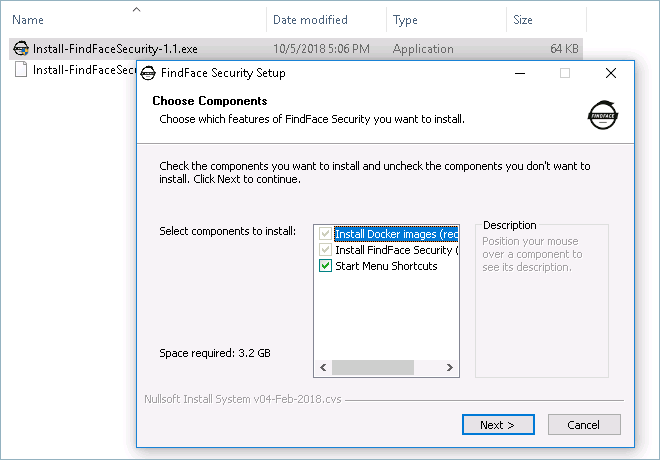Click the installer exe file icon in Explorer

[21, 49]
